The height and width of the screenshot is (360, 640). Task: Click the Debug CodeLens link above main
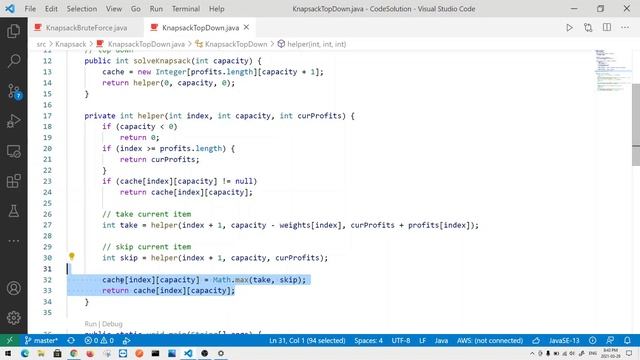112,324
